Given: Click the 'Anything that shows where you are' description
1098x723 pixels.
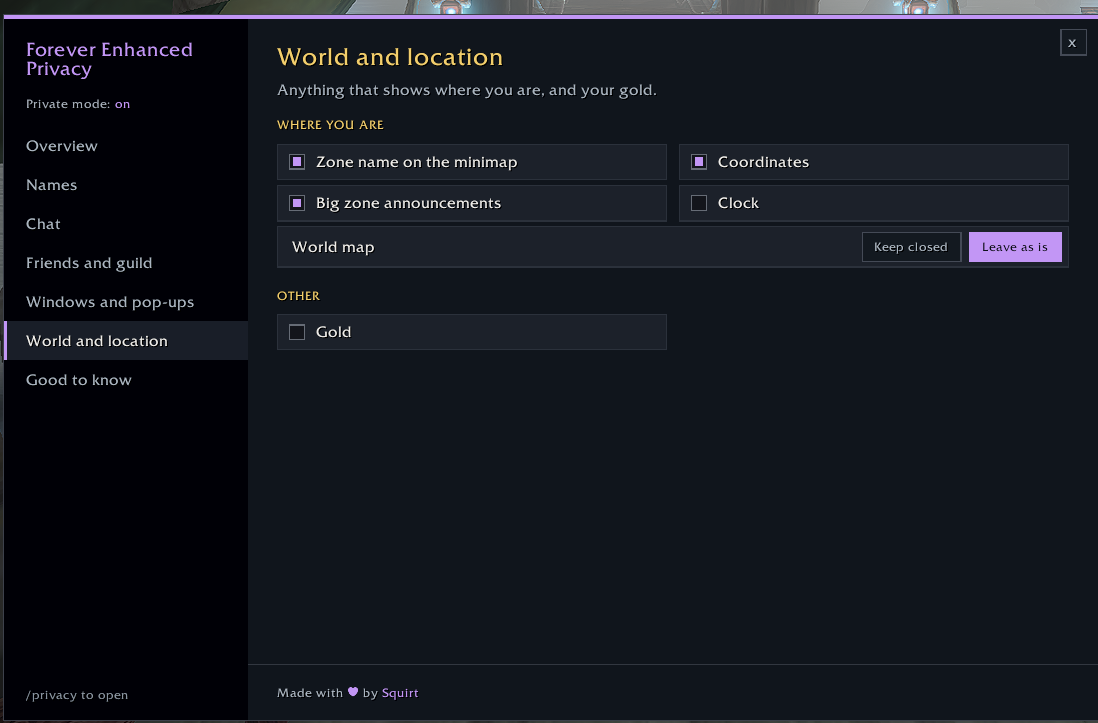Looking at the screenshot, I should click(467, 90).
